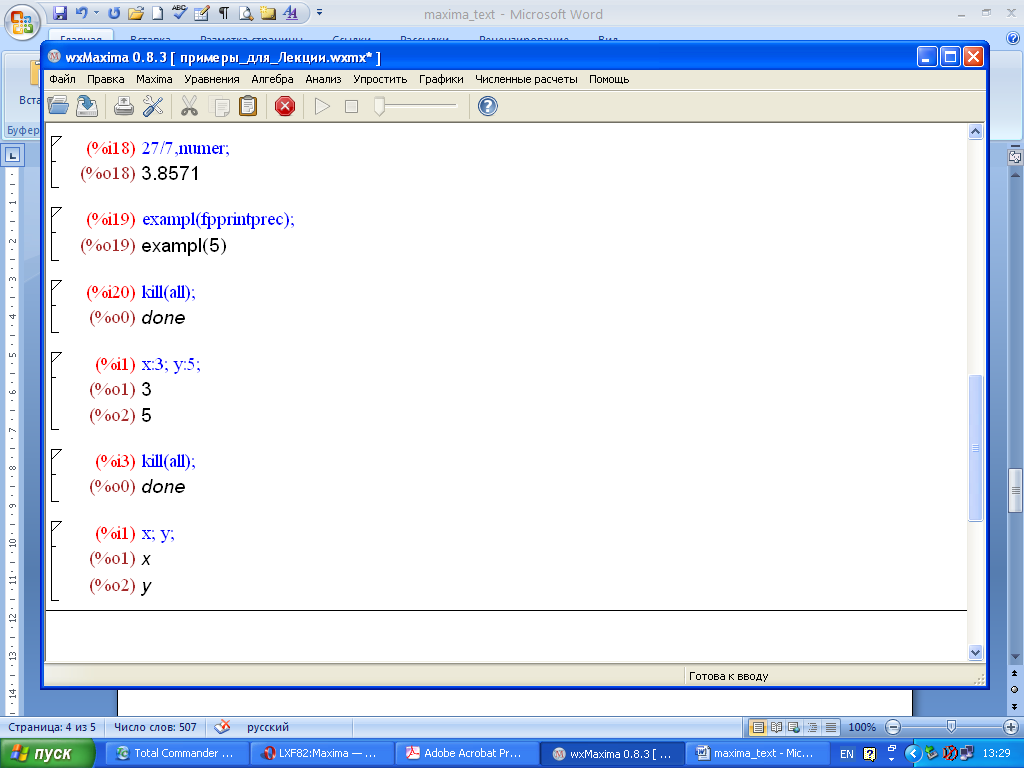1024x768 pixels.
Task: Switch to Total Commander taskbar button
Action: pyautogui.click(x=176, y=754)
